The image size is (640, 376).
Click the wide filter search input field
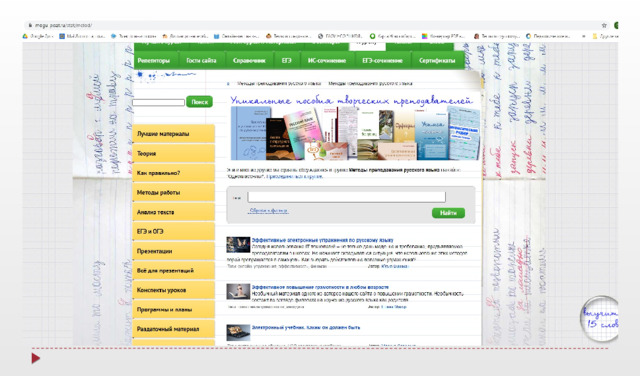[x=346, y=197]
